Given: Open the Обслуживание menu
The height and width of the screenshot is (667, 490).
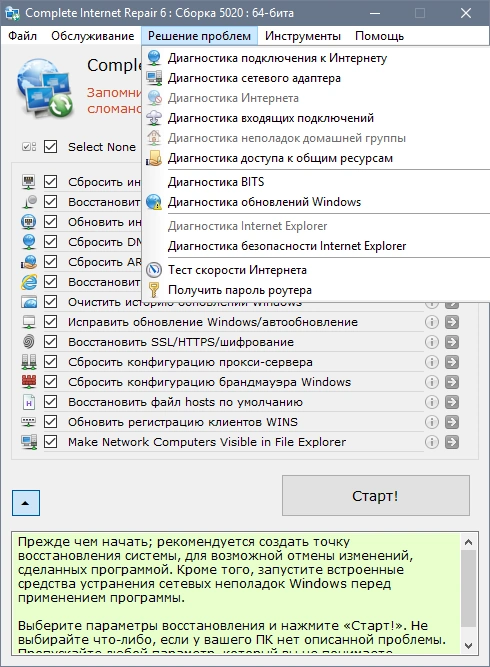Looking at the screenshot, I should pos(93,36).
